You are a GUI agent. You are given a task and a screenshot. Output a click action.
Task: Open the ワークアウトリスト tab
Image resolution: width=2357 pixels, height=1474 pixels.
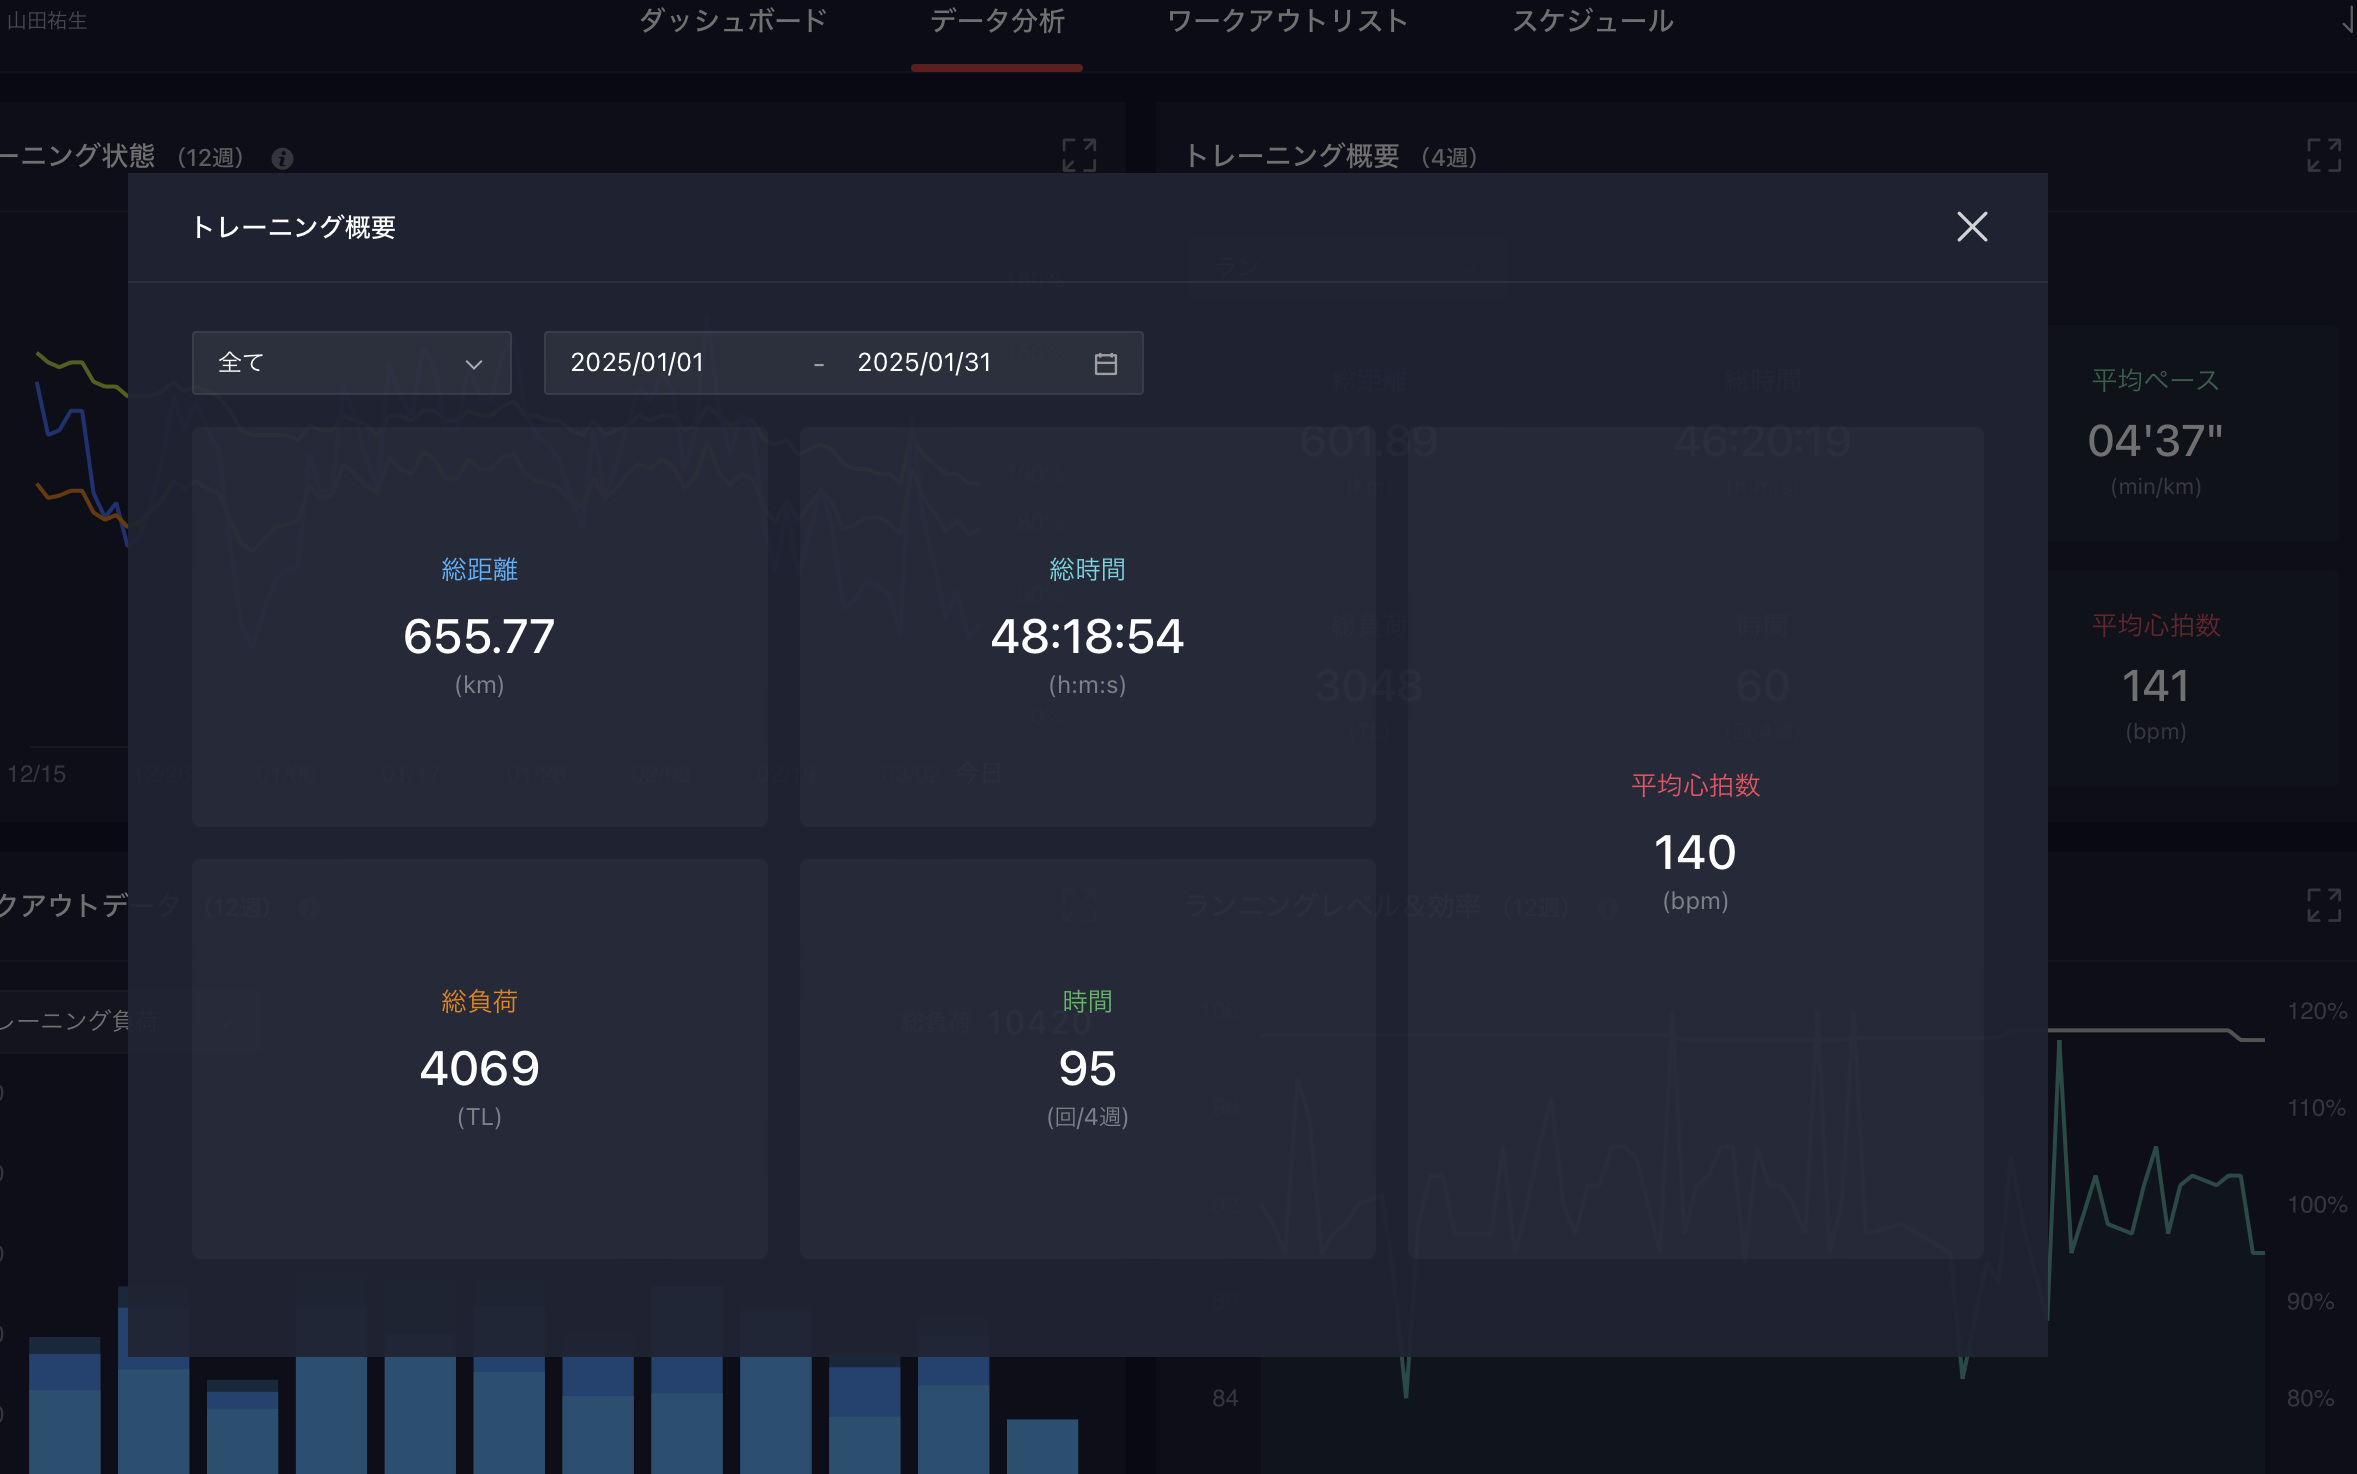(x=1287, y=21)
